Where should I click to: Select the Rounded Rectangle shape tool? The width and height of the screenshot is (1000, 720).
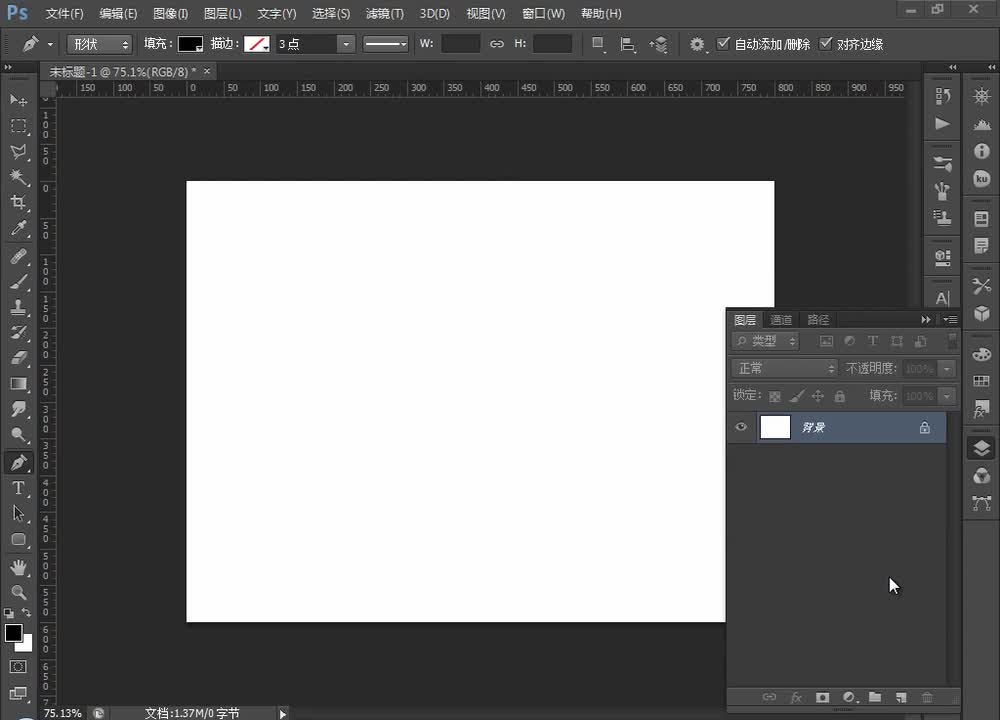click(18, 540)
